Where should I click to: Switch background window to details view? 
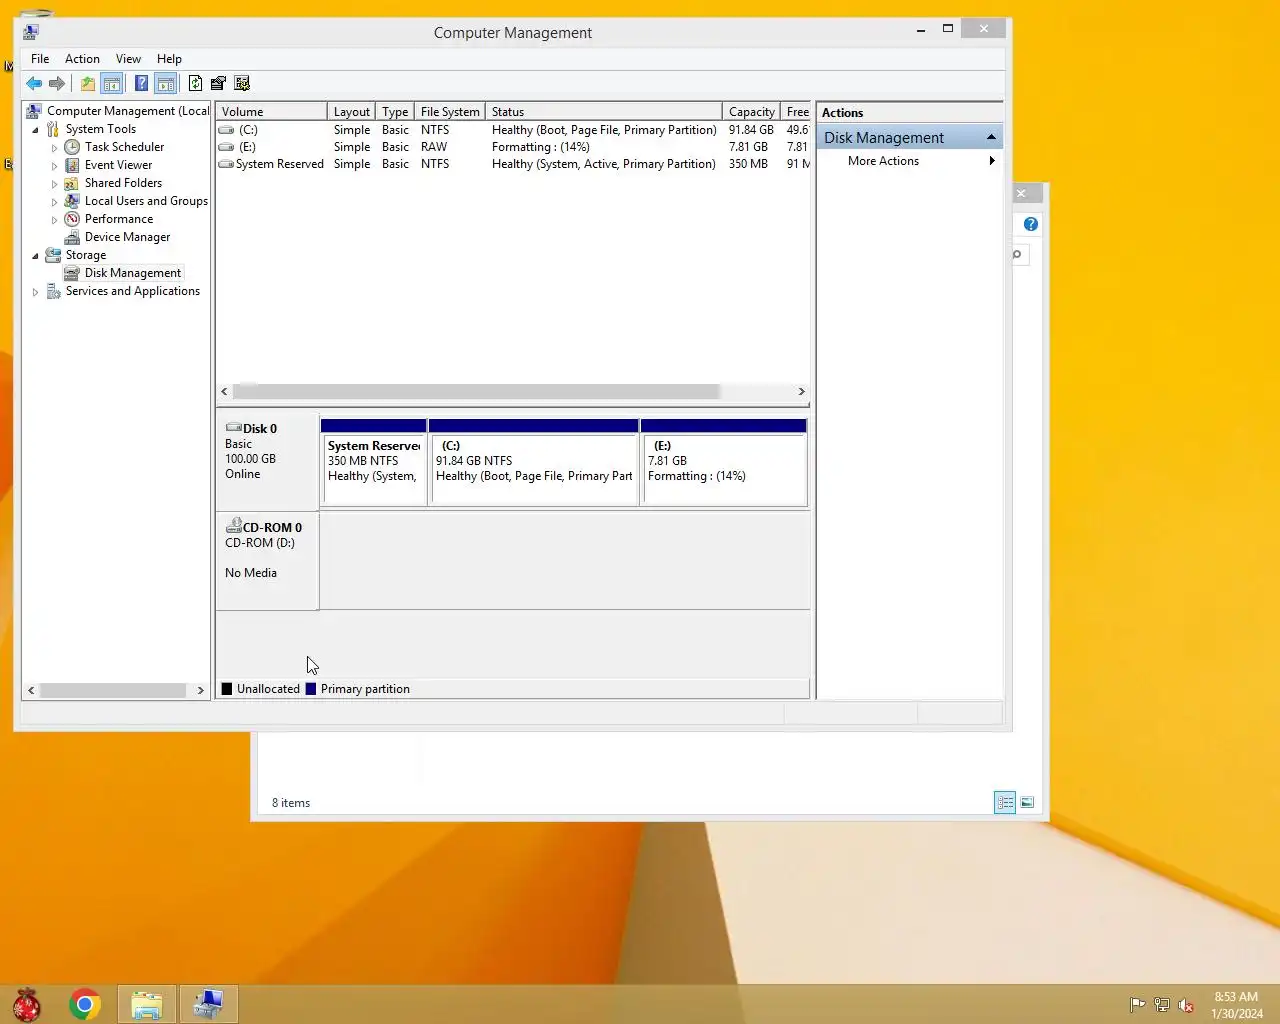click(x=1005, y=803)
